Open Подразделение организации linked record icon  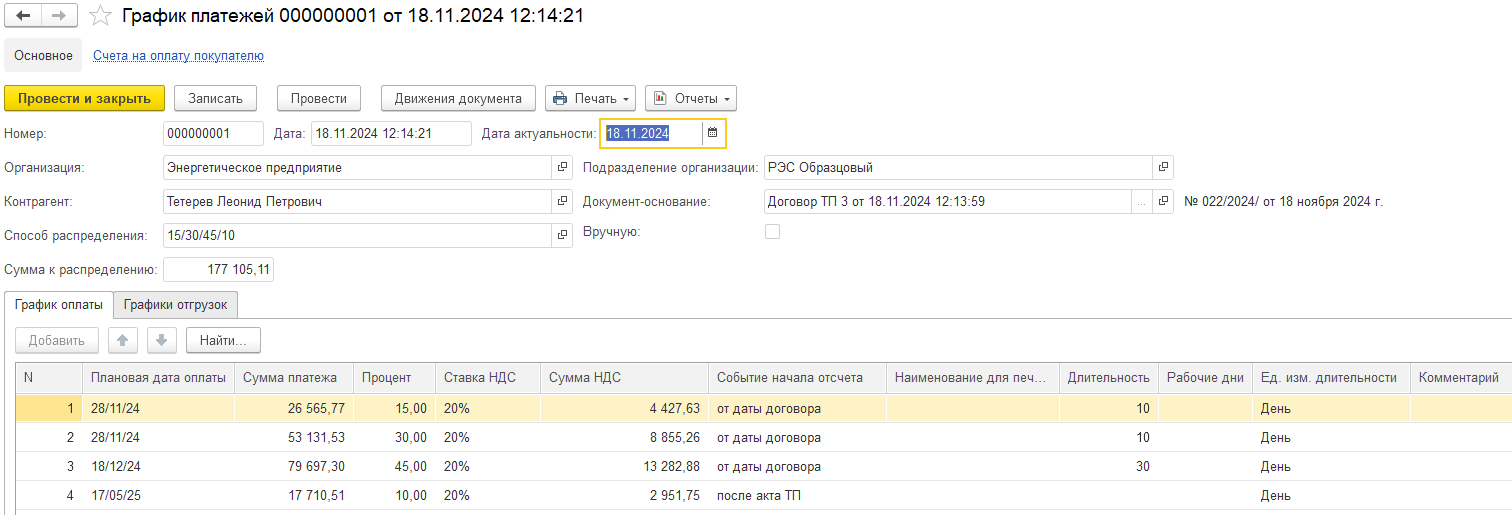(1163, 168)
